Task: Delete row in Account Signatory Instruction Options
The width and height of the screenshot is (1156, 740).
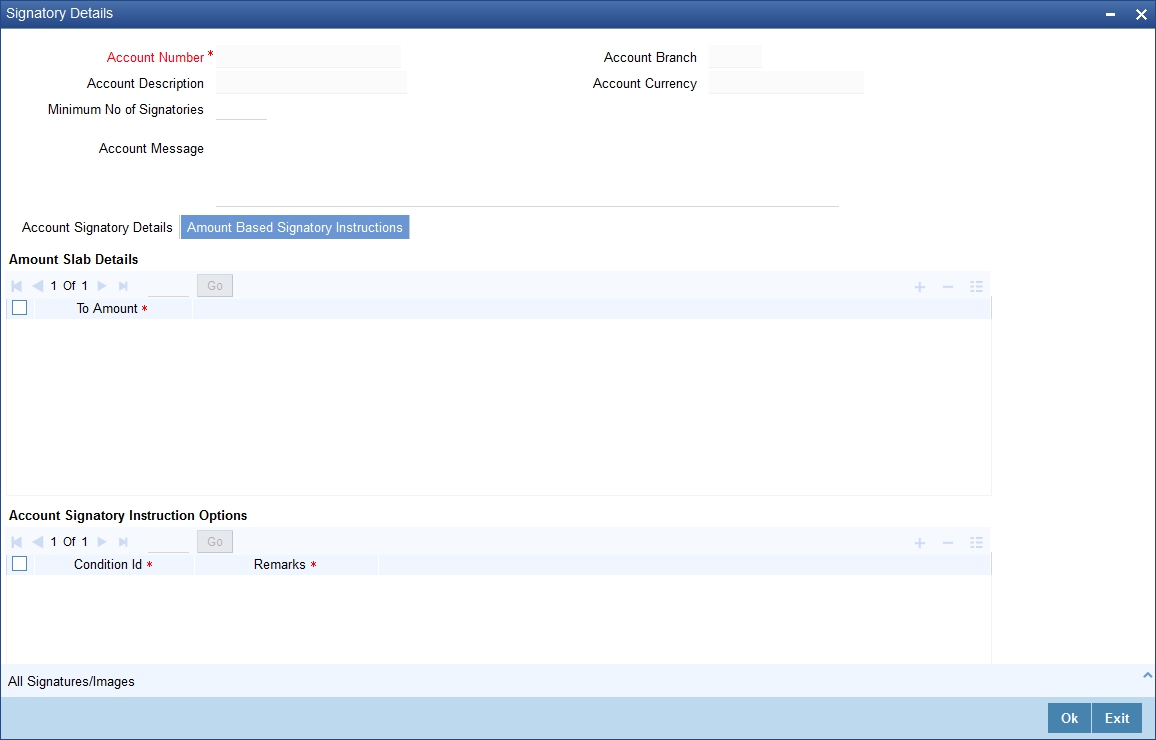Action: point(948,542)
